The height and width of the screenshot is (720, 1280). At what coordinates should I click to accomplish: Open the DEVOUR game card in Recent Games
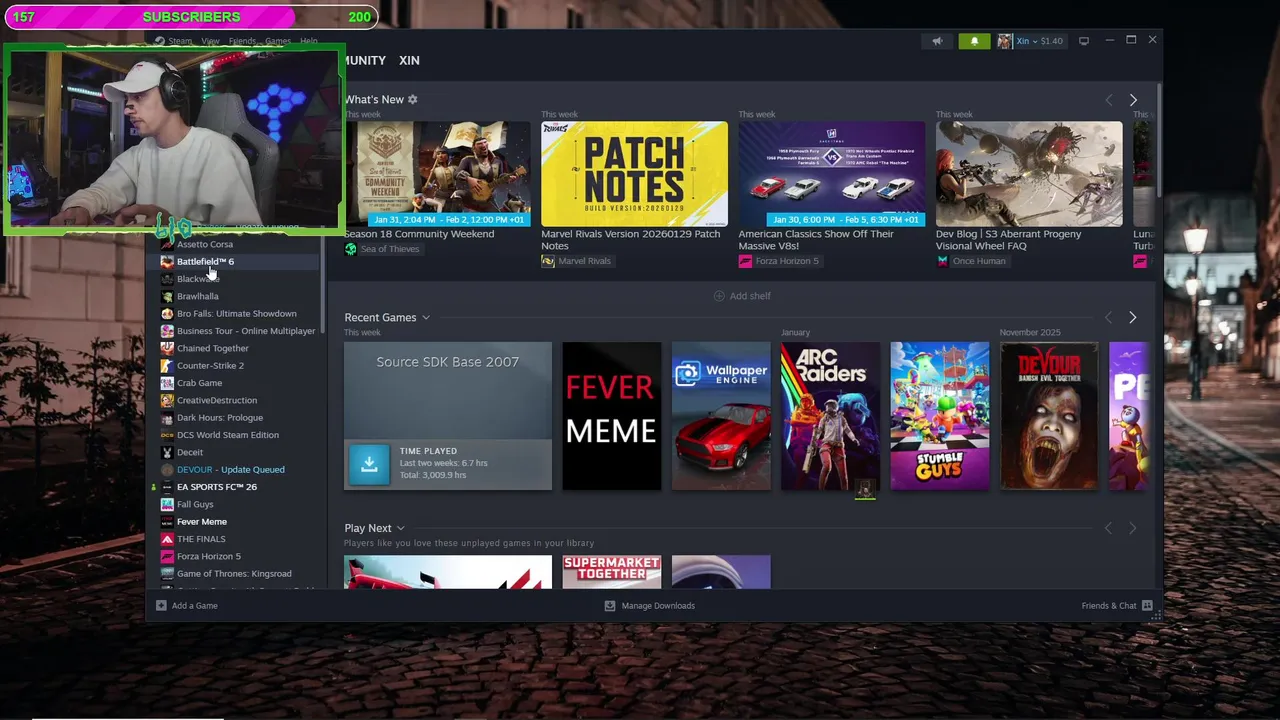(x=1049, y=416)
